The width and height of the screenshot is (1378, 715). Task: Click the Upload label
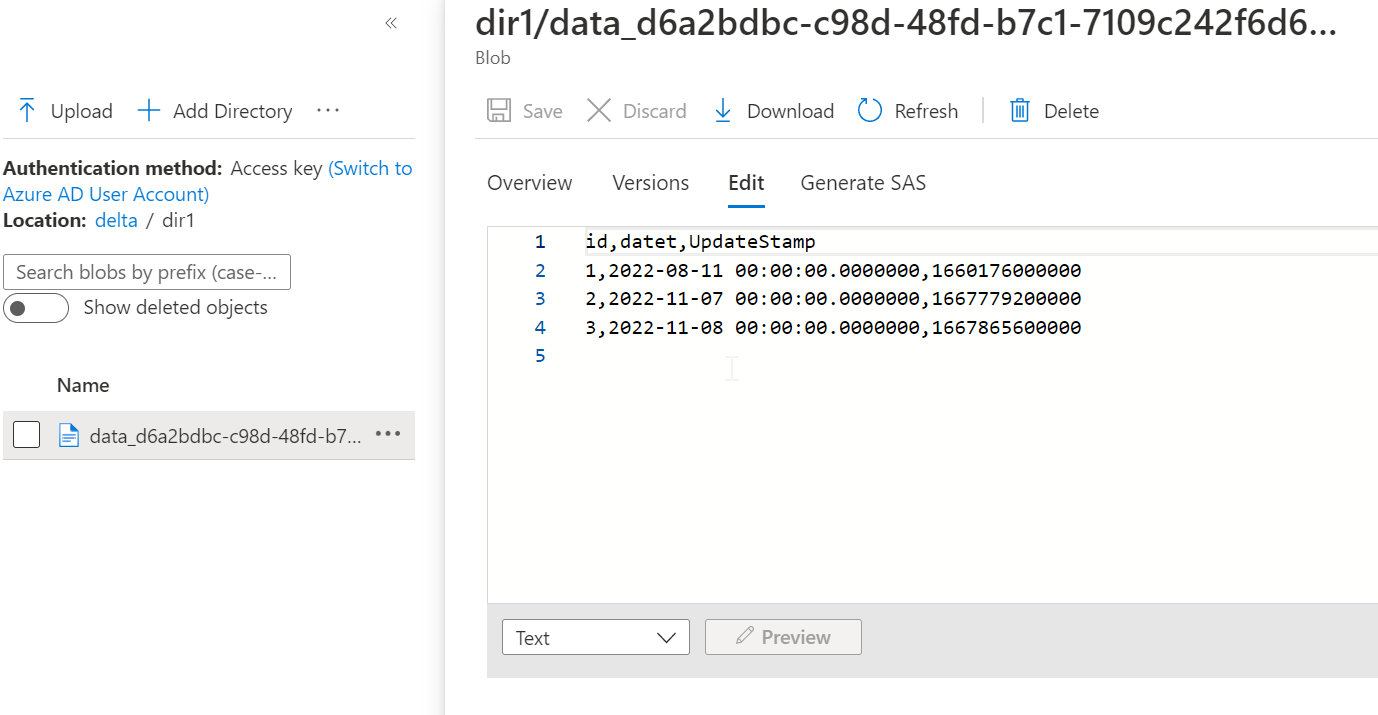pos(82,111)
